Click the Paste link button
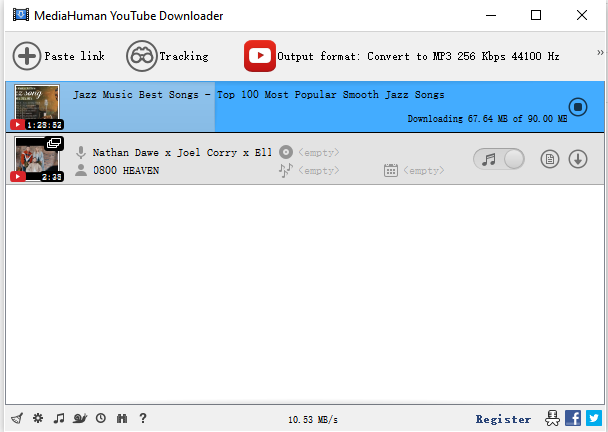Screen dimensions: 608x432 [x=58, y=56]
